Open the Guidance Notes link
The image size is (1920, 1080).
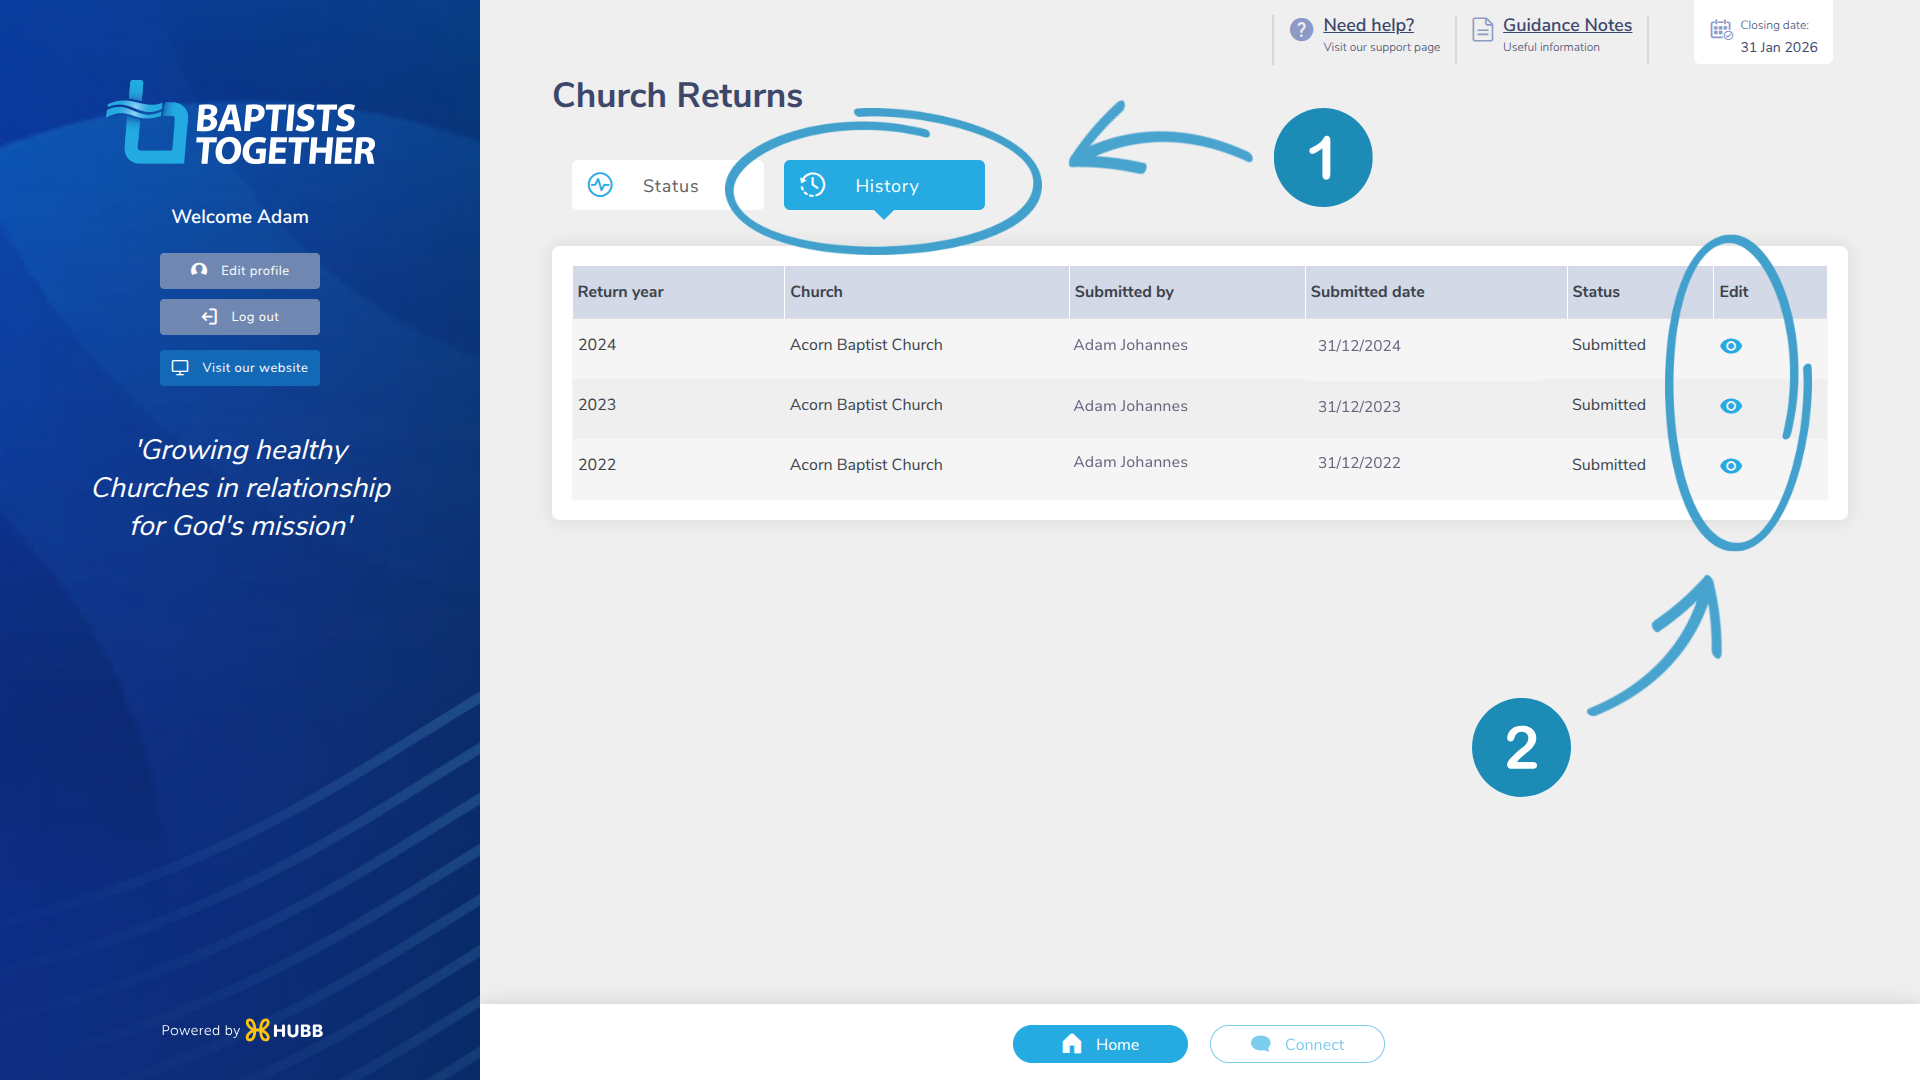tap(1567, 25)
